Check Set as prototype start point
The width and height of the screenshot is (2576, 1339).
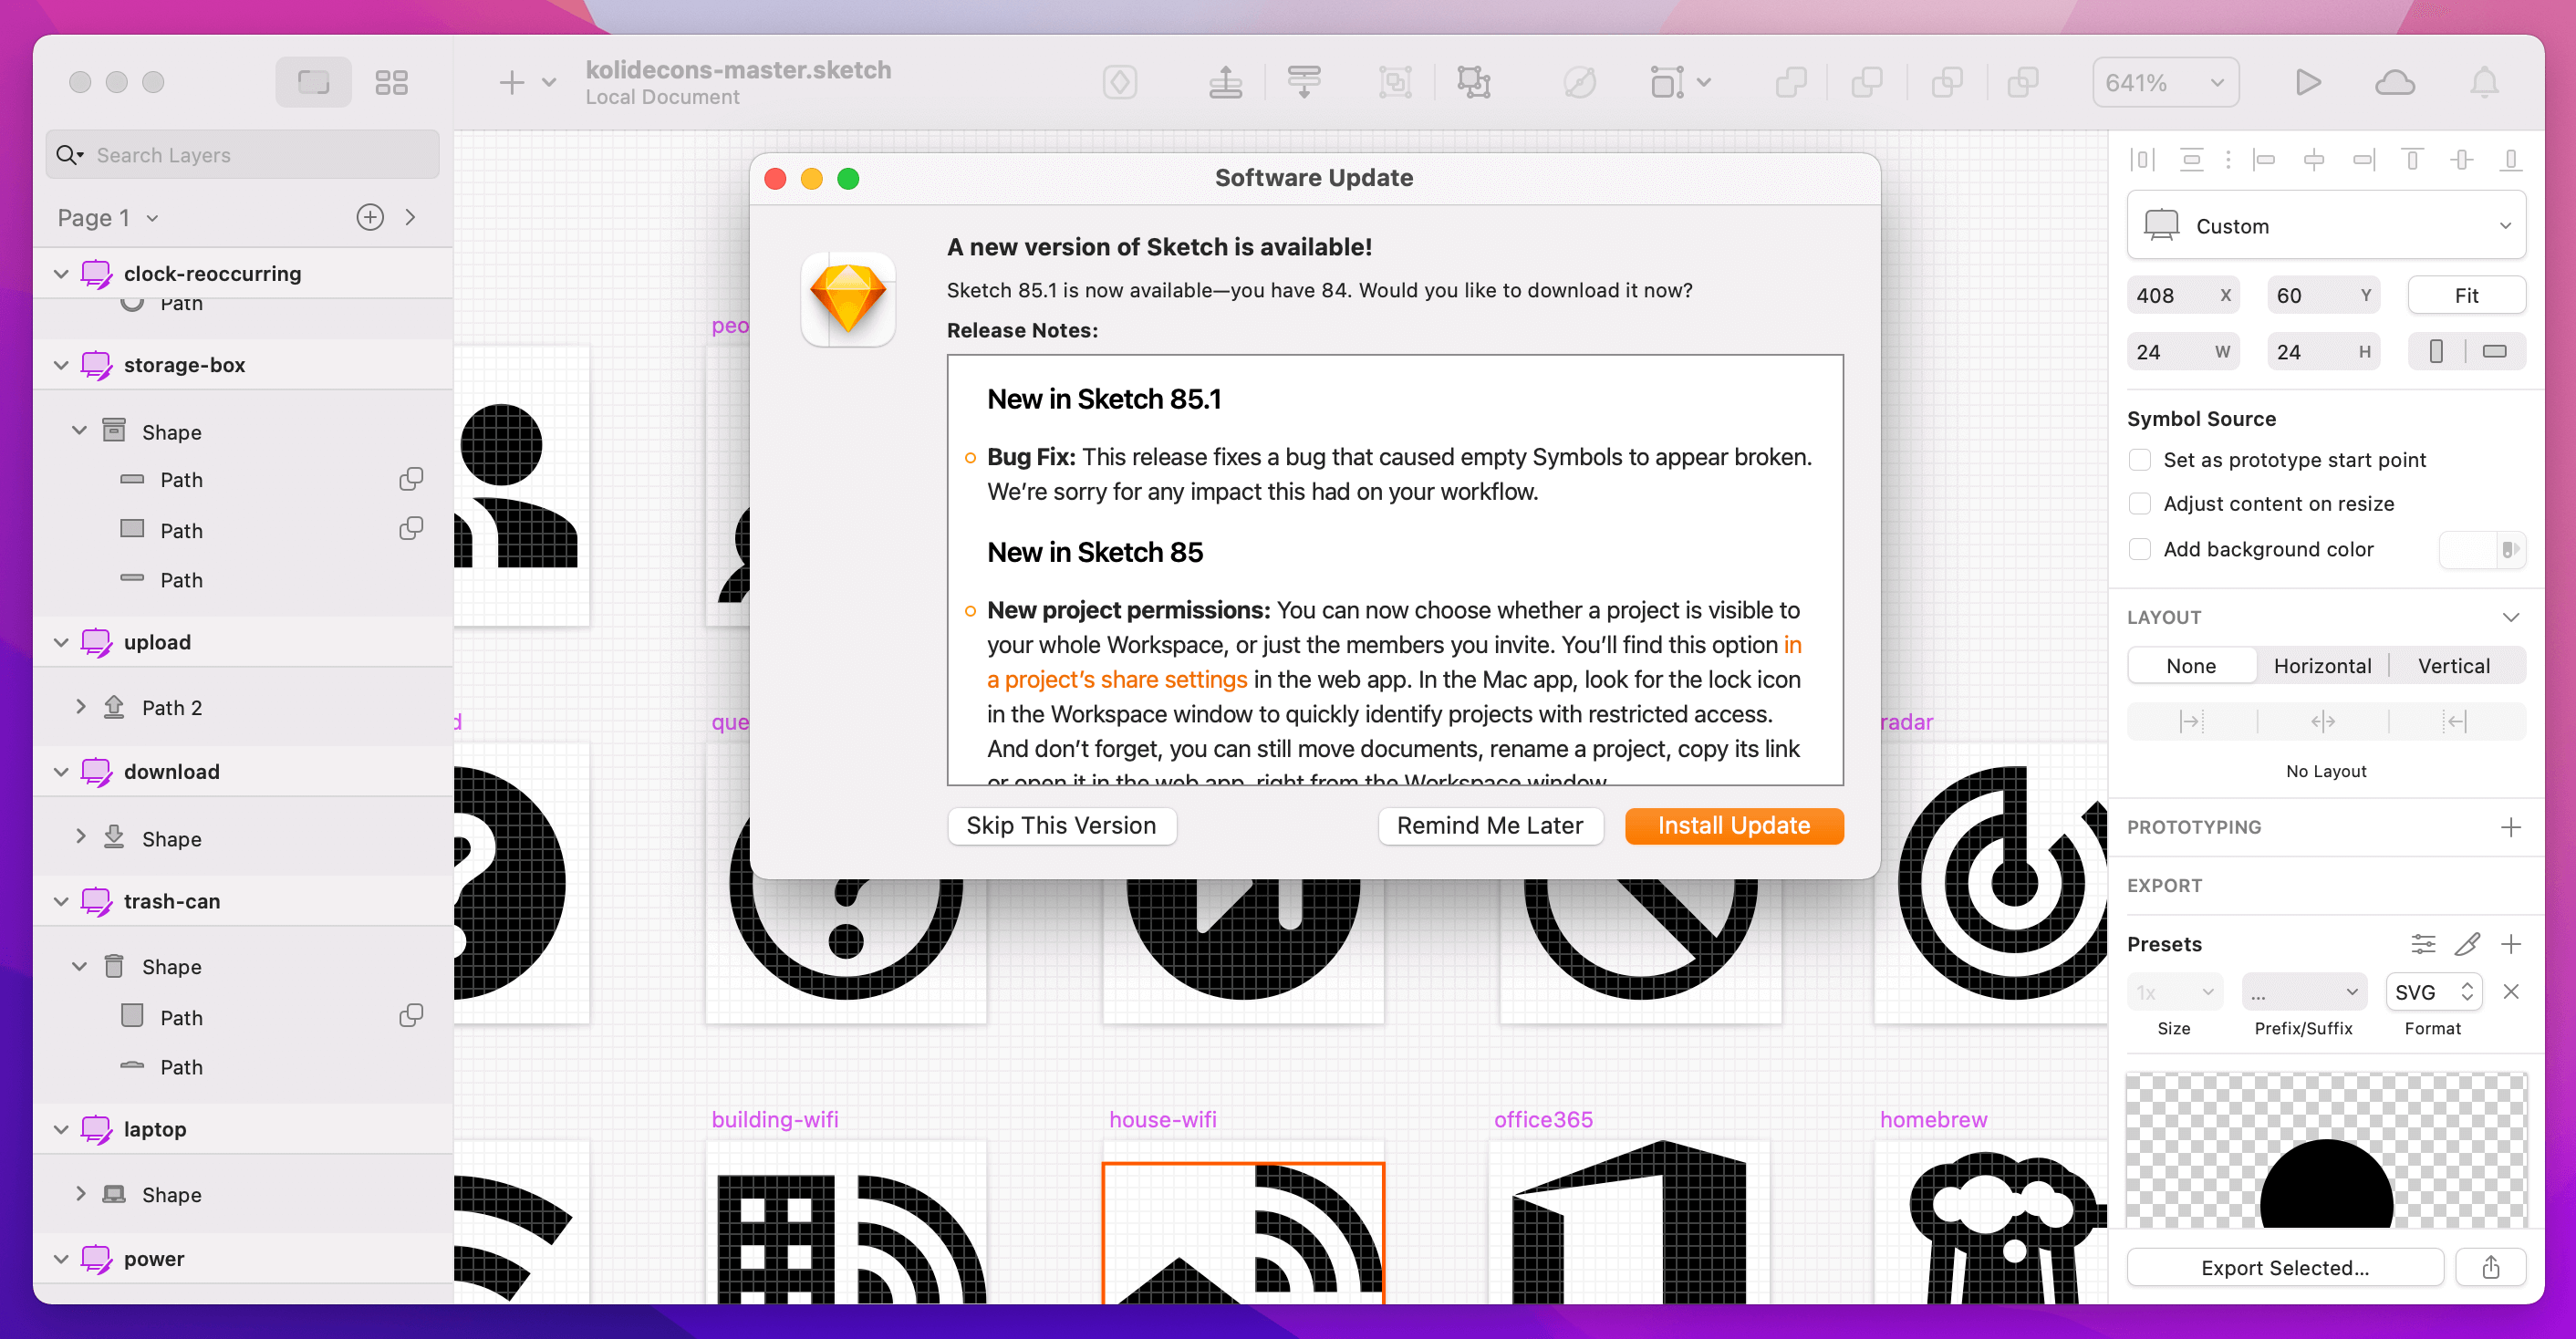pyautogui.click(x=2140, y=459)
